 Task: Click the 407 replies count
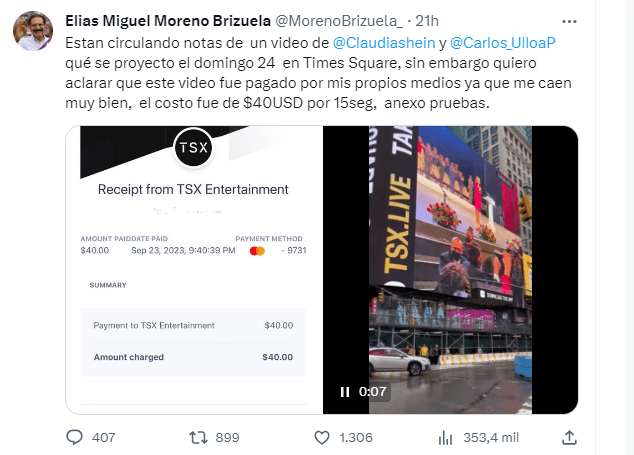104,438
